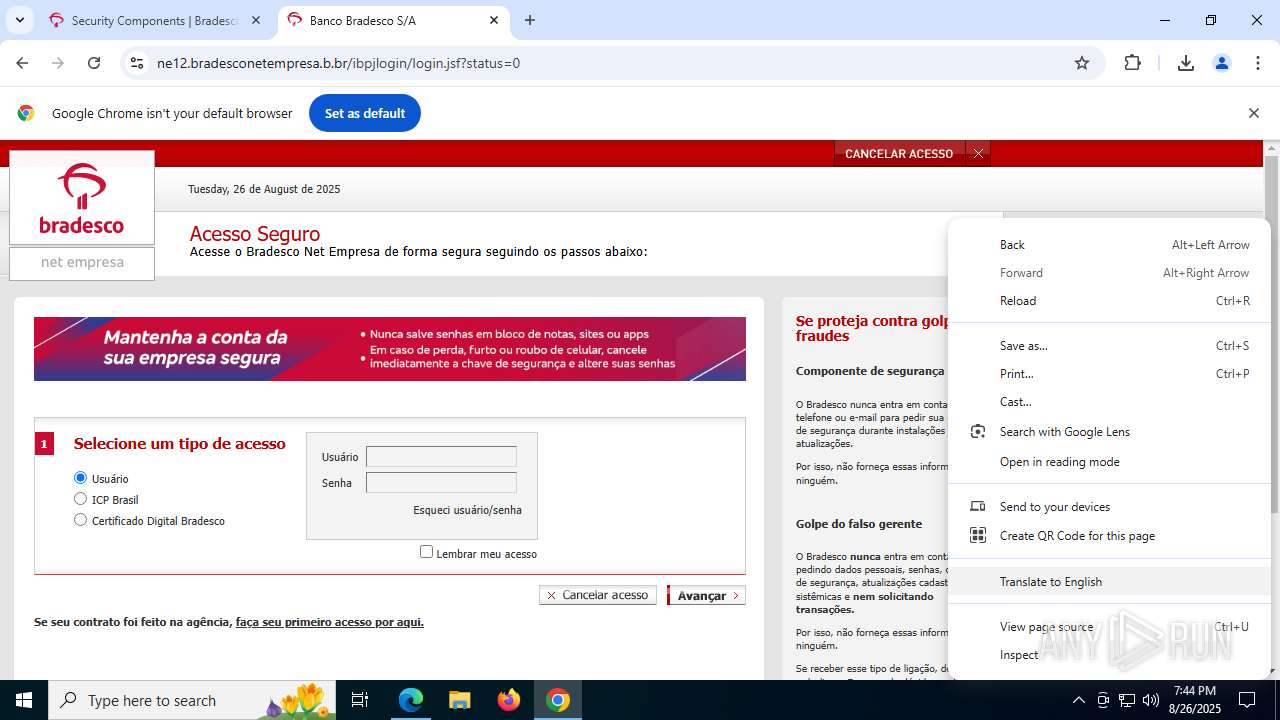Choose Send to your devices
Screen dimensions: 1280x720
point(1110,507)
